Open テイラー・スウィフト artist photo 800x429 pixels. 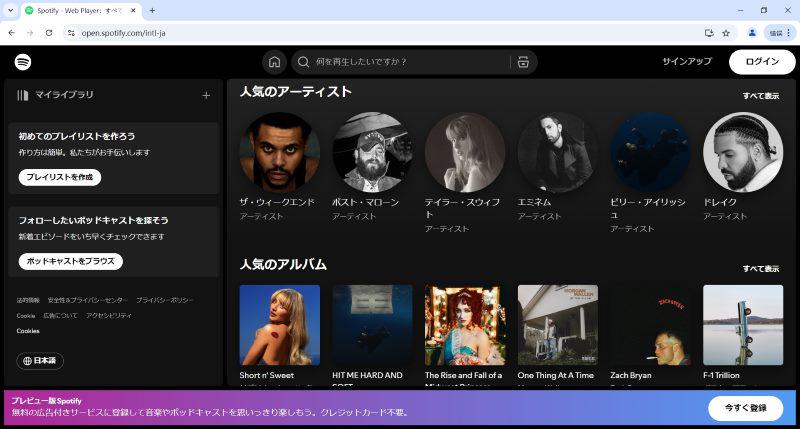click(x=465, y=153)
